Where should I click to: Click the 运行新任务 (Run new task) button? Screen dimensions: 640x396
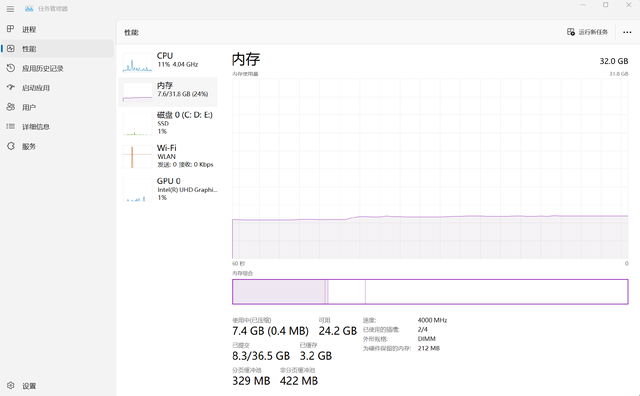coord(587,32)
